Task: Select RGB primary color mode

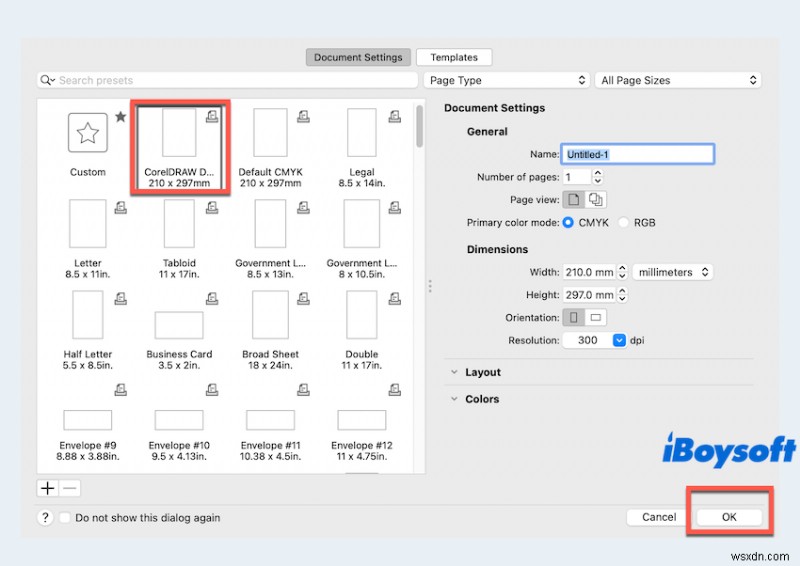Action: (623, 223)
